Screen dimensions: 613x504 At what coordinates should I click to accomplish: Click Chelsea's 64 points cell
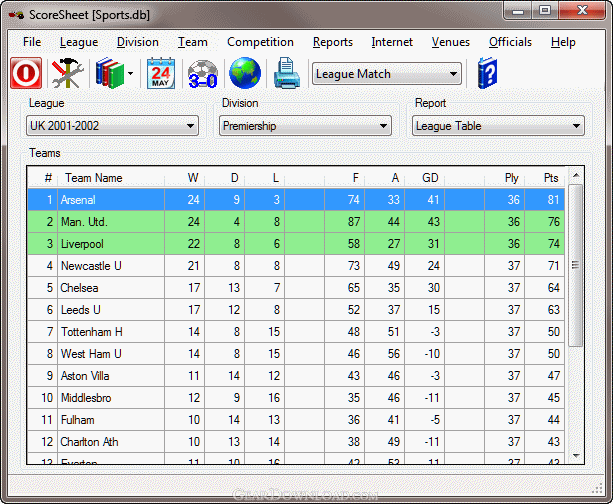[x=545, y=288]
